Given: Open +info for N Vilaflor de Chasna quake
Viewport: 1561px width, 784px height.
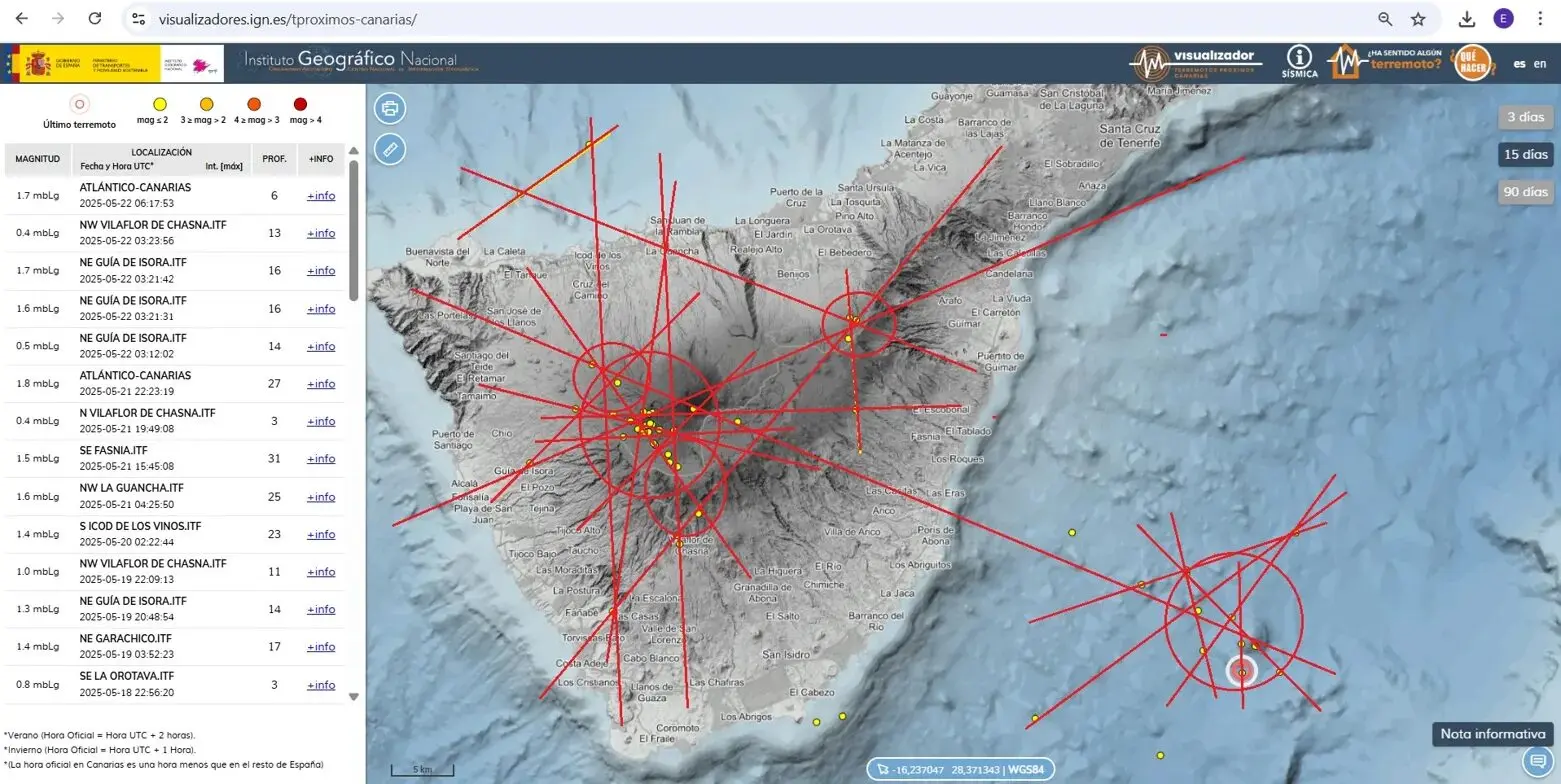Looking at the screenshot, I should [321, 421].
